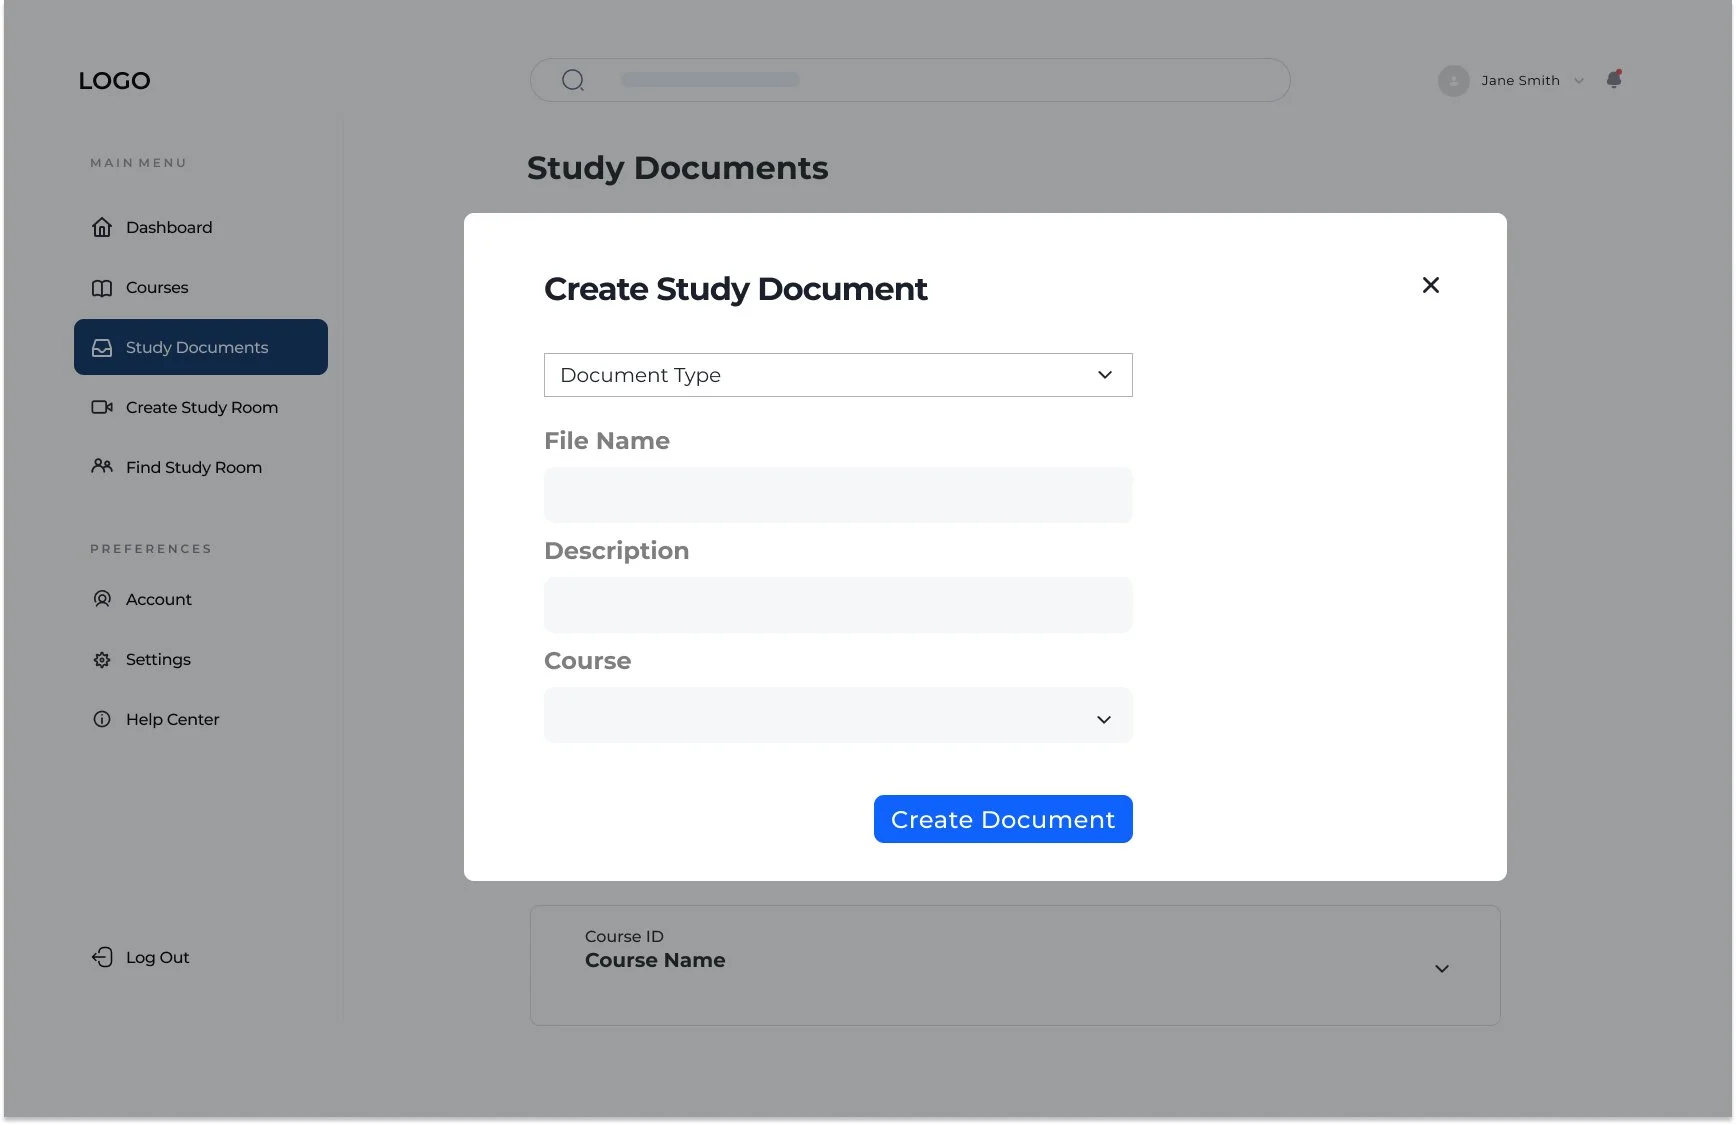Click the search magnifier icon
Viewport: 1736px width, 1125px height.
(x=572, y=79)
